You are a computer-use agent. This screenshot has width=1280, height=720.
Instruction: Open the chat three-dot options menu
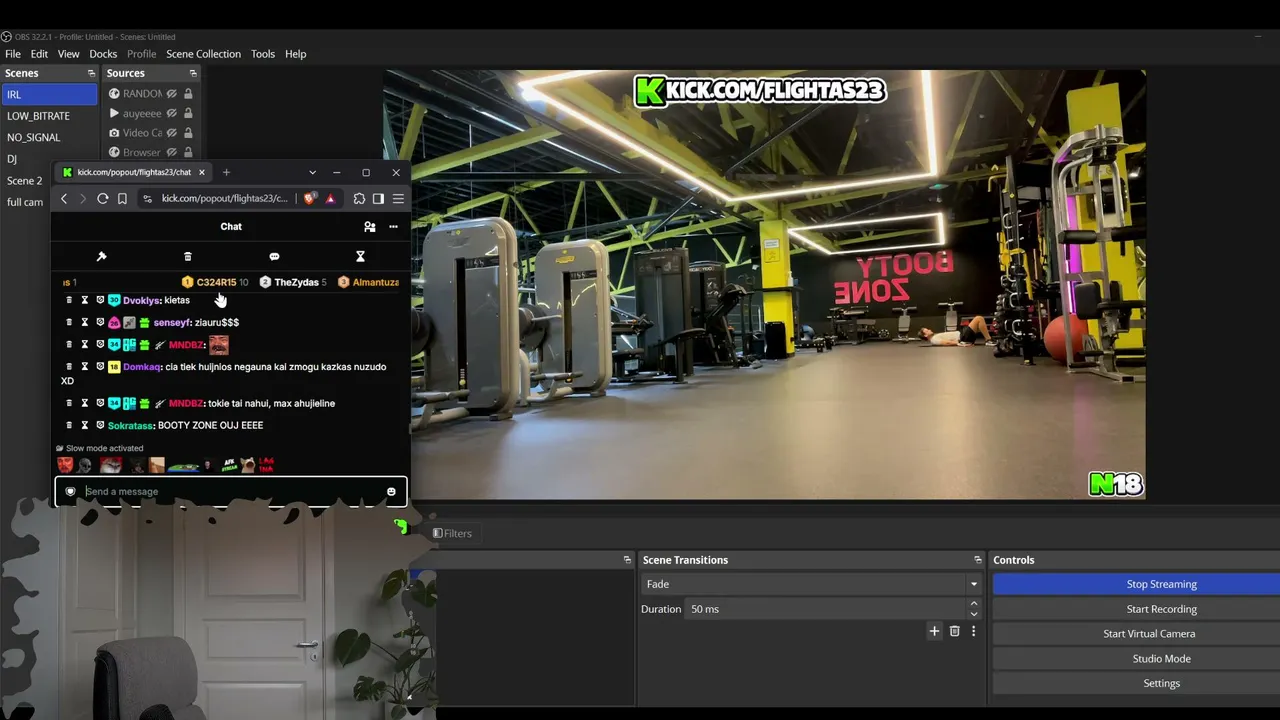pos(393,227)
